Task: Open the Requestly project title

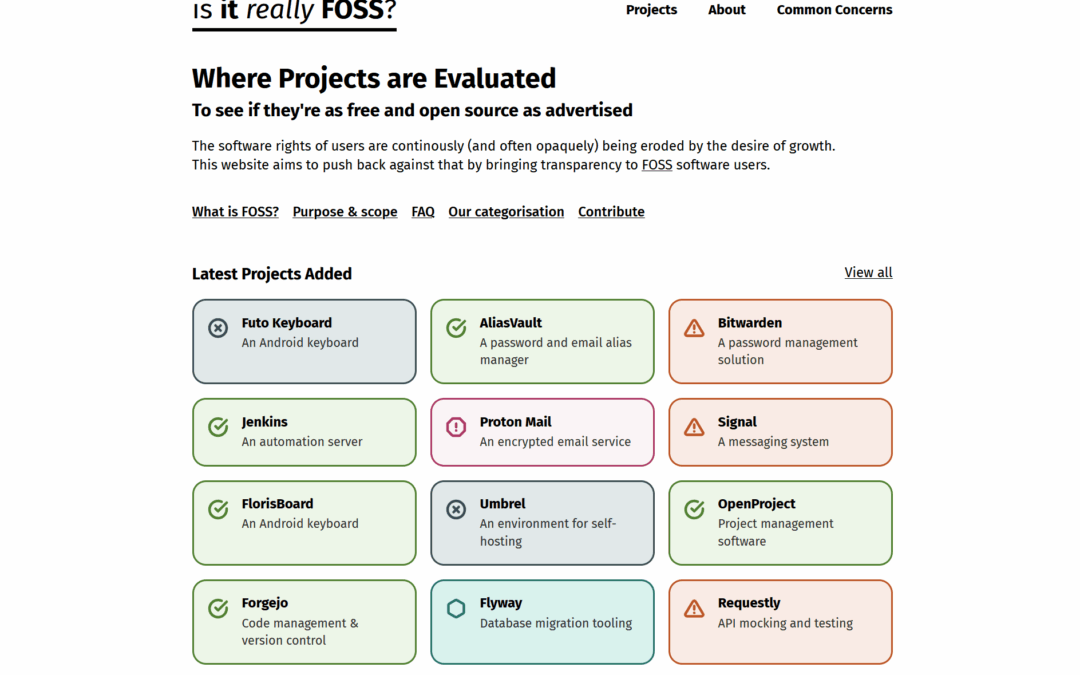Action: pyautogui.click(x=749, y=603)
